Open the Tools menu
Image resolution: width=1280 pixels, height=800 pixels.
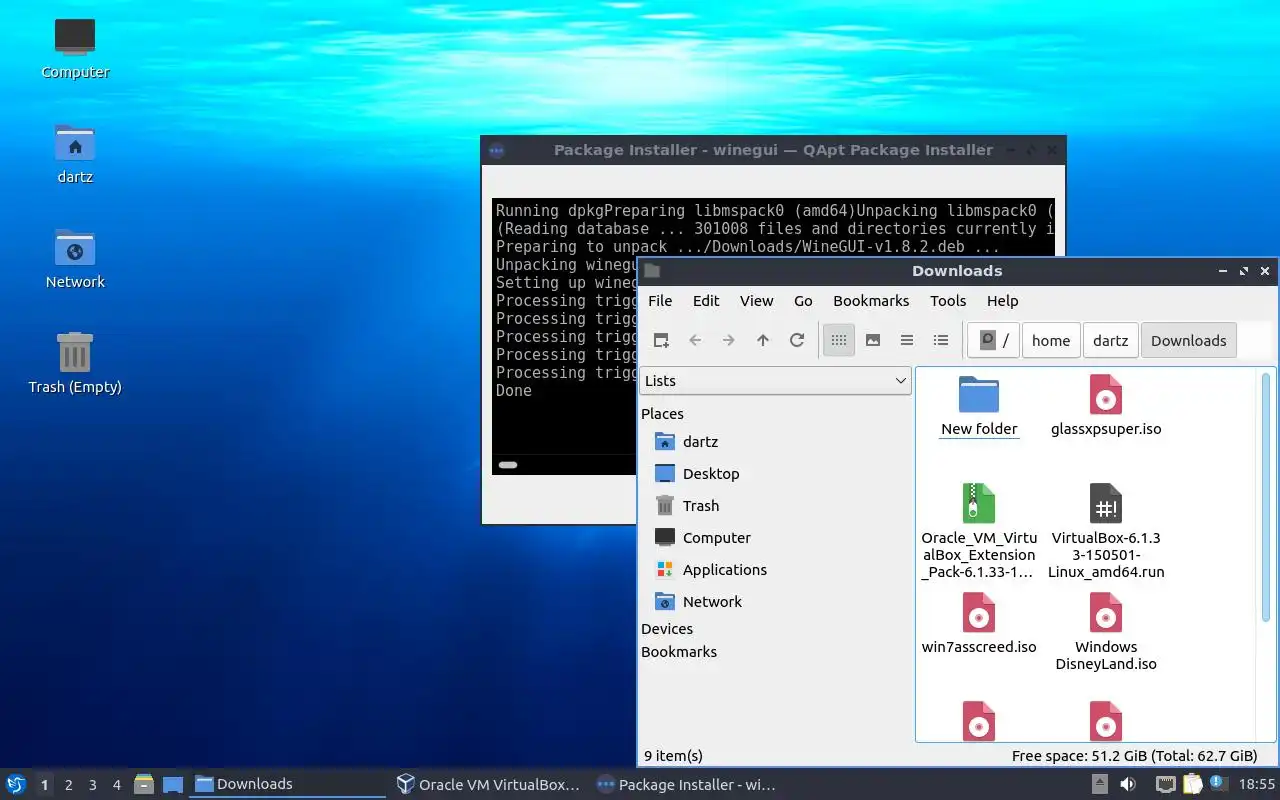click(948, 301)
